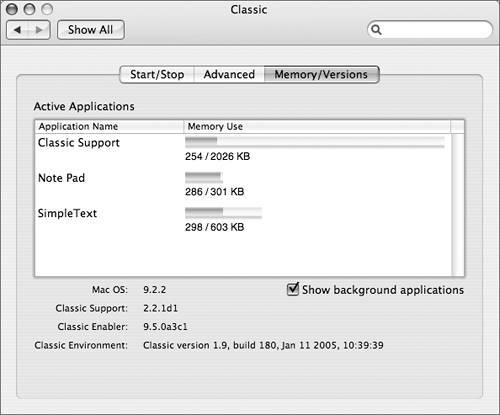The image size is (500, 415).
Task: Toggle Show background applications checkbox
Action: (293, 289)
